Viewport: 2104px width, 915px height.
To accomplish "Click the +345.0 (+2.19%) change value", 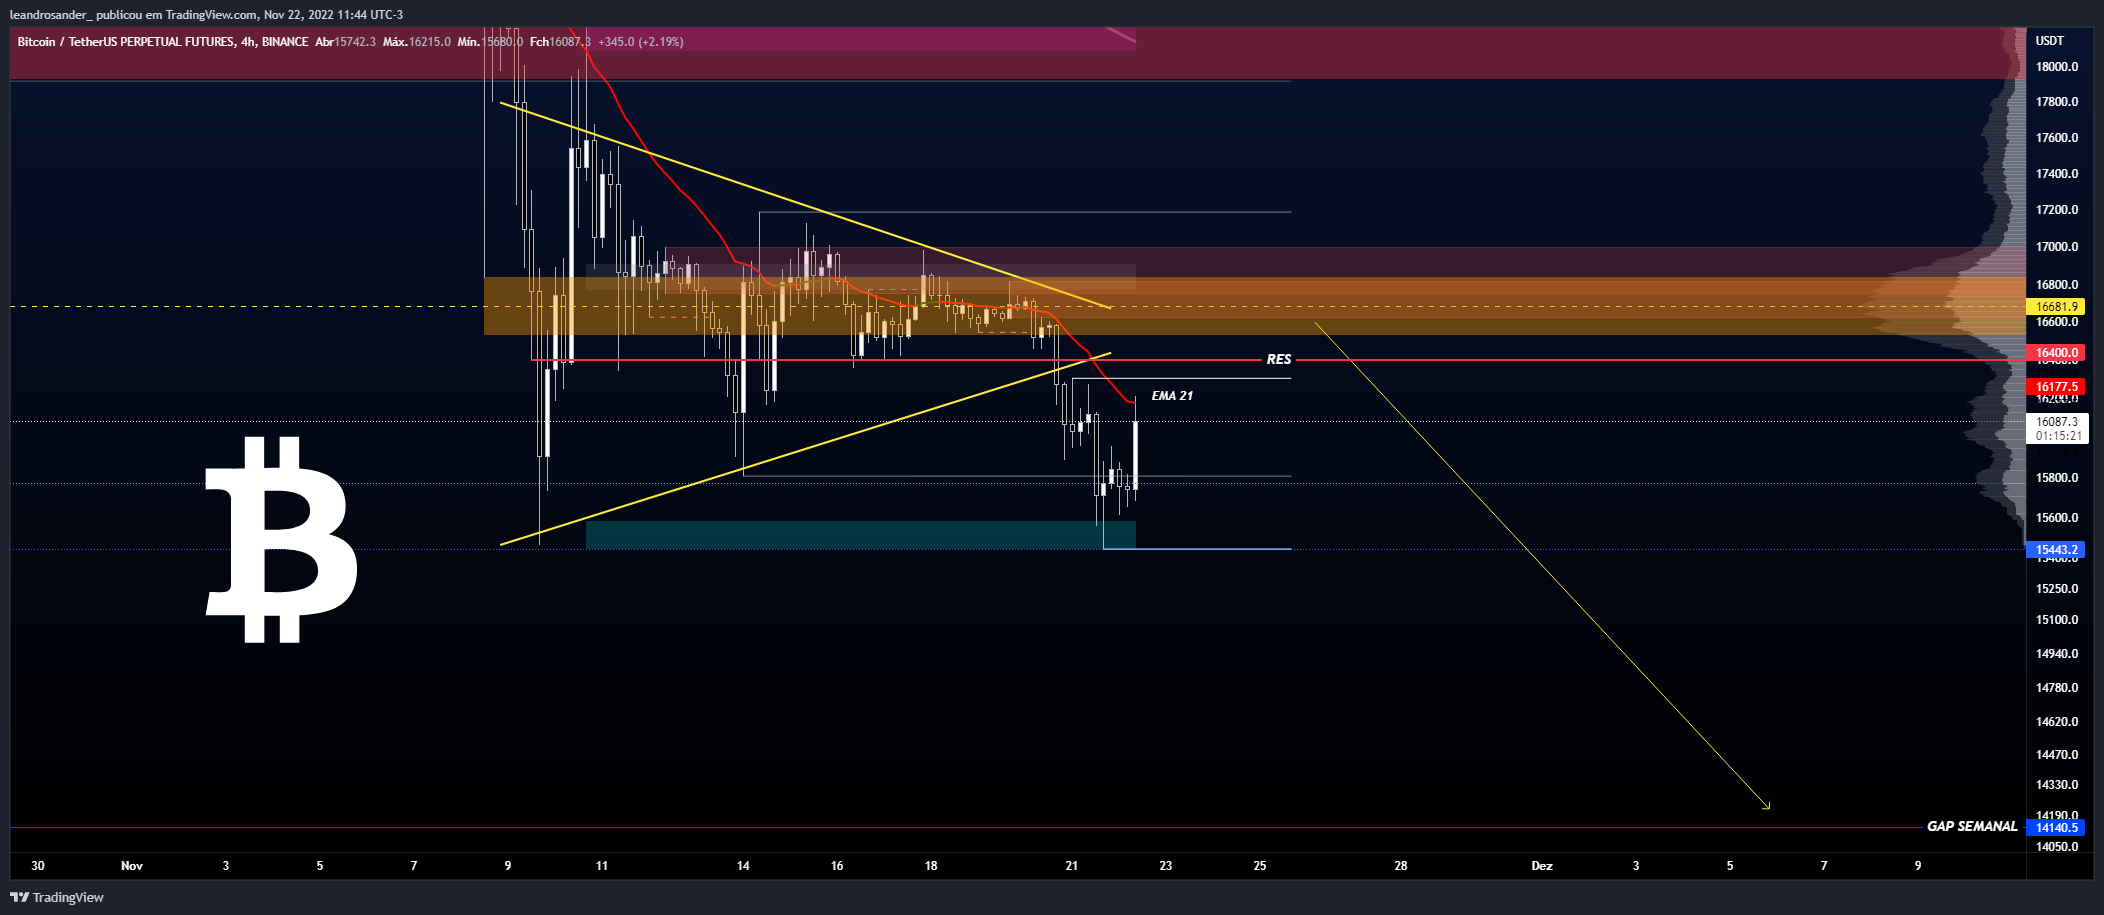I will point(641,42).
